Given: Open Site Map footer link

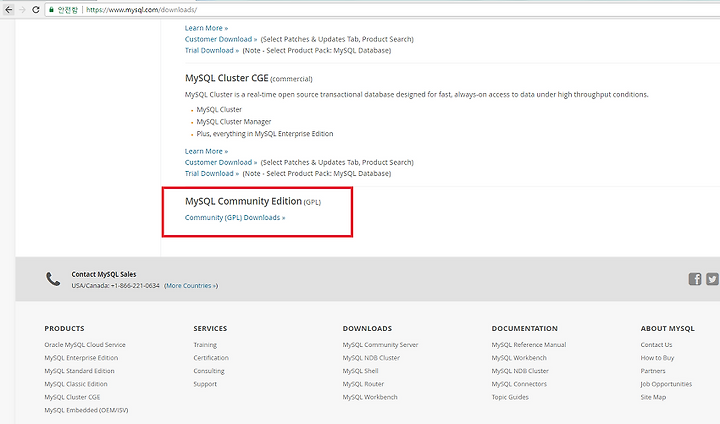Looking at the screenshot, I should 653,397.
